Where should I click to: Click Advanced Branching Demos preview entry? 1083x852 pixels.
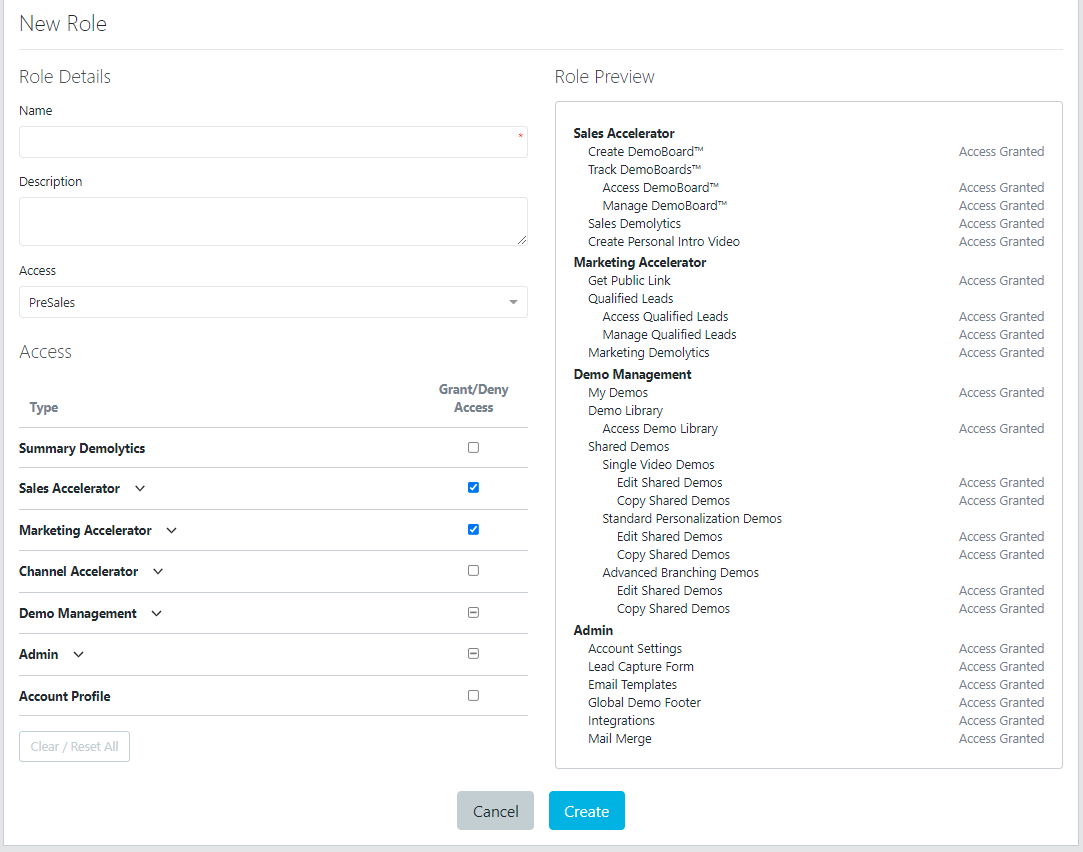[x=680, y=572]
